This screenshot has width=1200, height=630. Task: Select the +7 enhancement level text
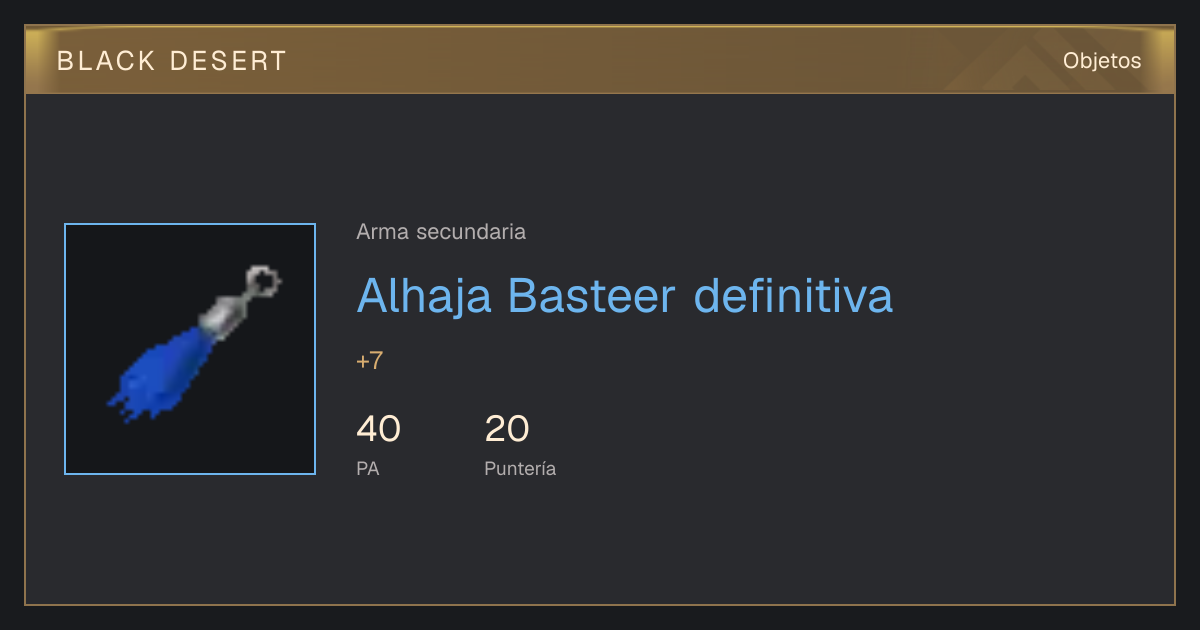click(x=369, y=361)
